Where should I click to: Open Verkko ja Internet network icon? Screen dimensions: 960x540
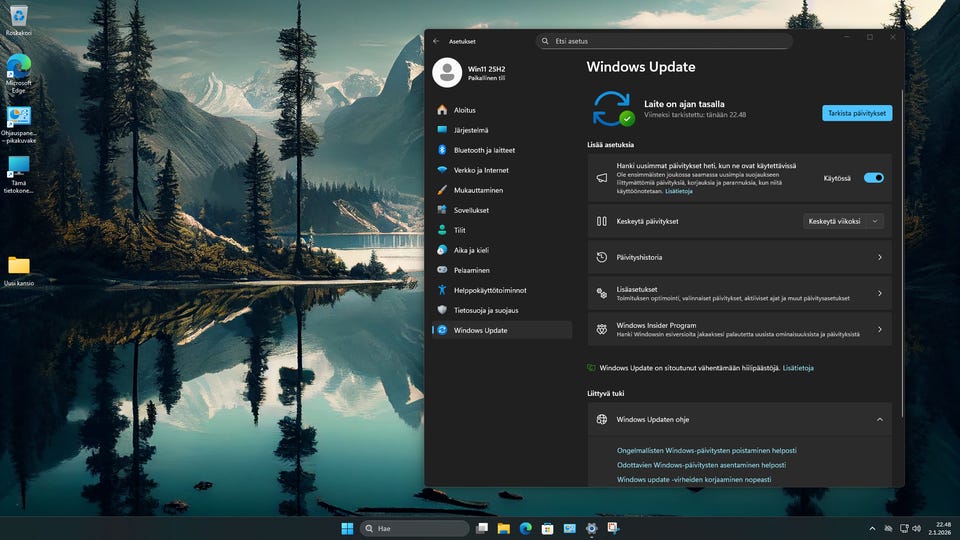442,170
